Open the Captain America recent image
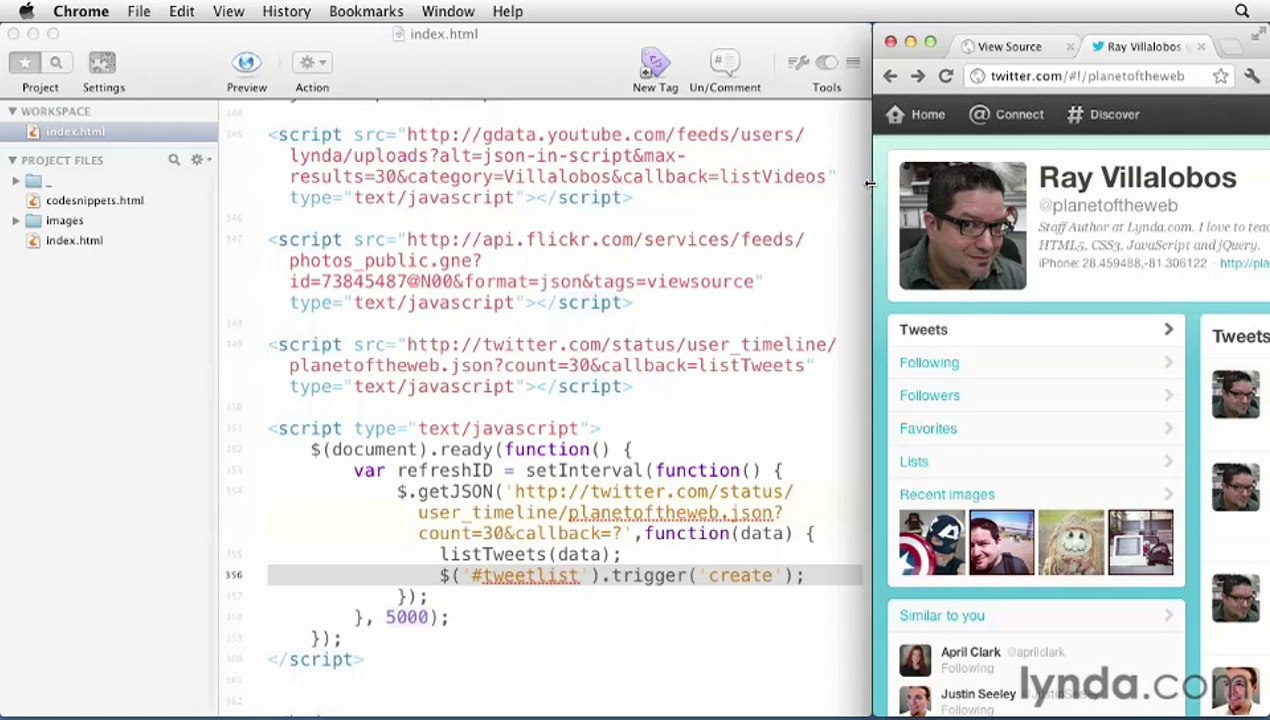1270x720 pixels. tap(932, 542)
